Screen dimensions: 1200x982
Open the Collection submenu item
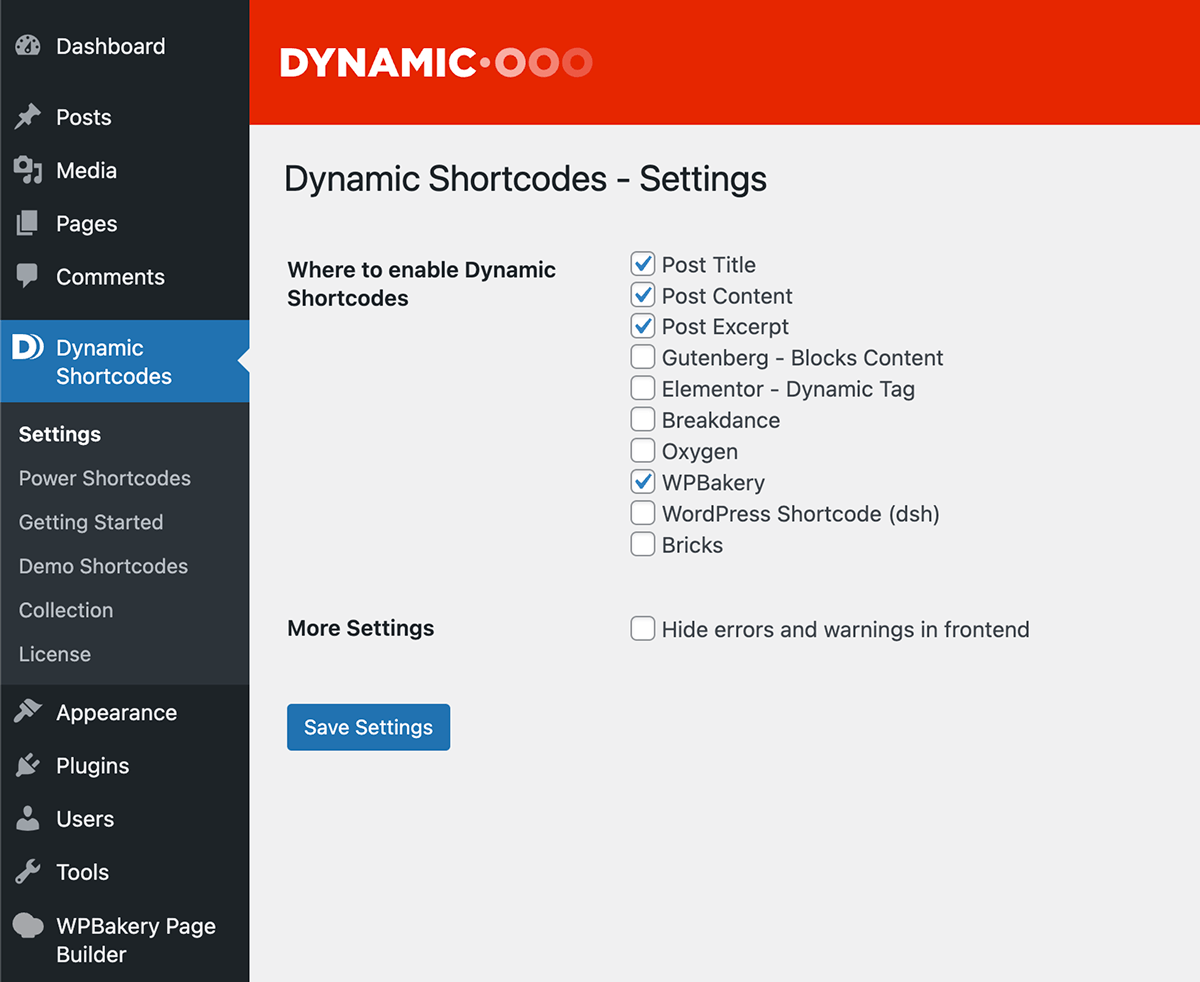coord(66,610)
